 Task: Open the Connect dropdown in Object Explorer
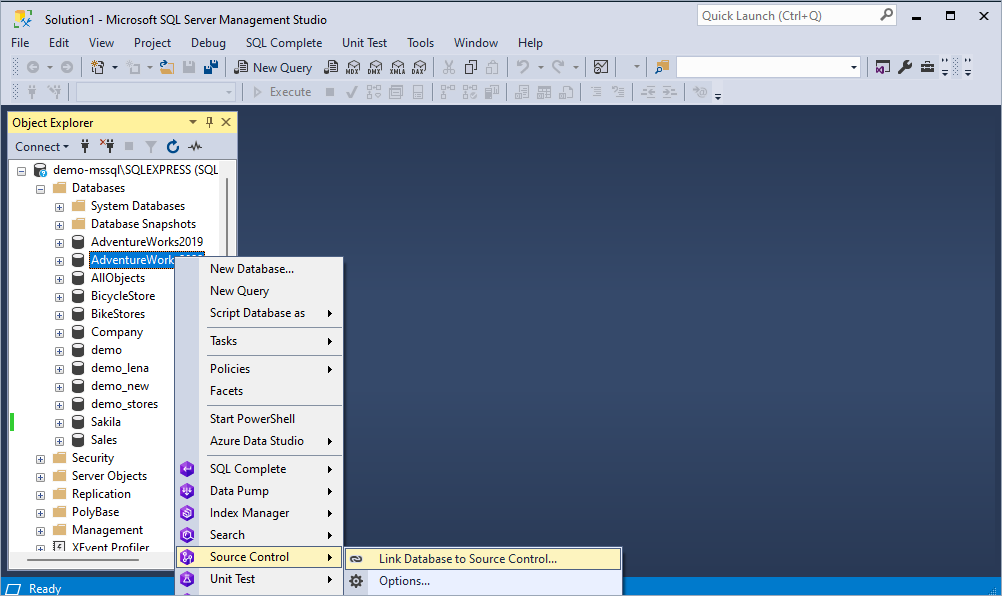[x=42, y=146]
